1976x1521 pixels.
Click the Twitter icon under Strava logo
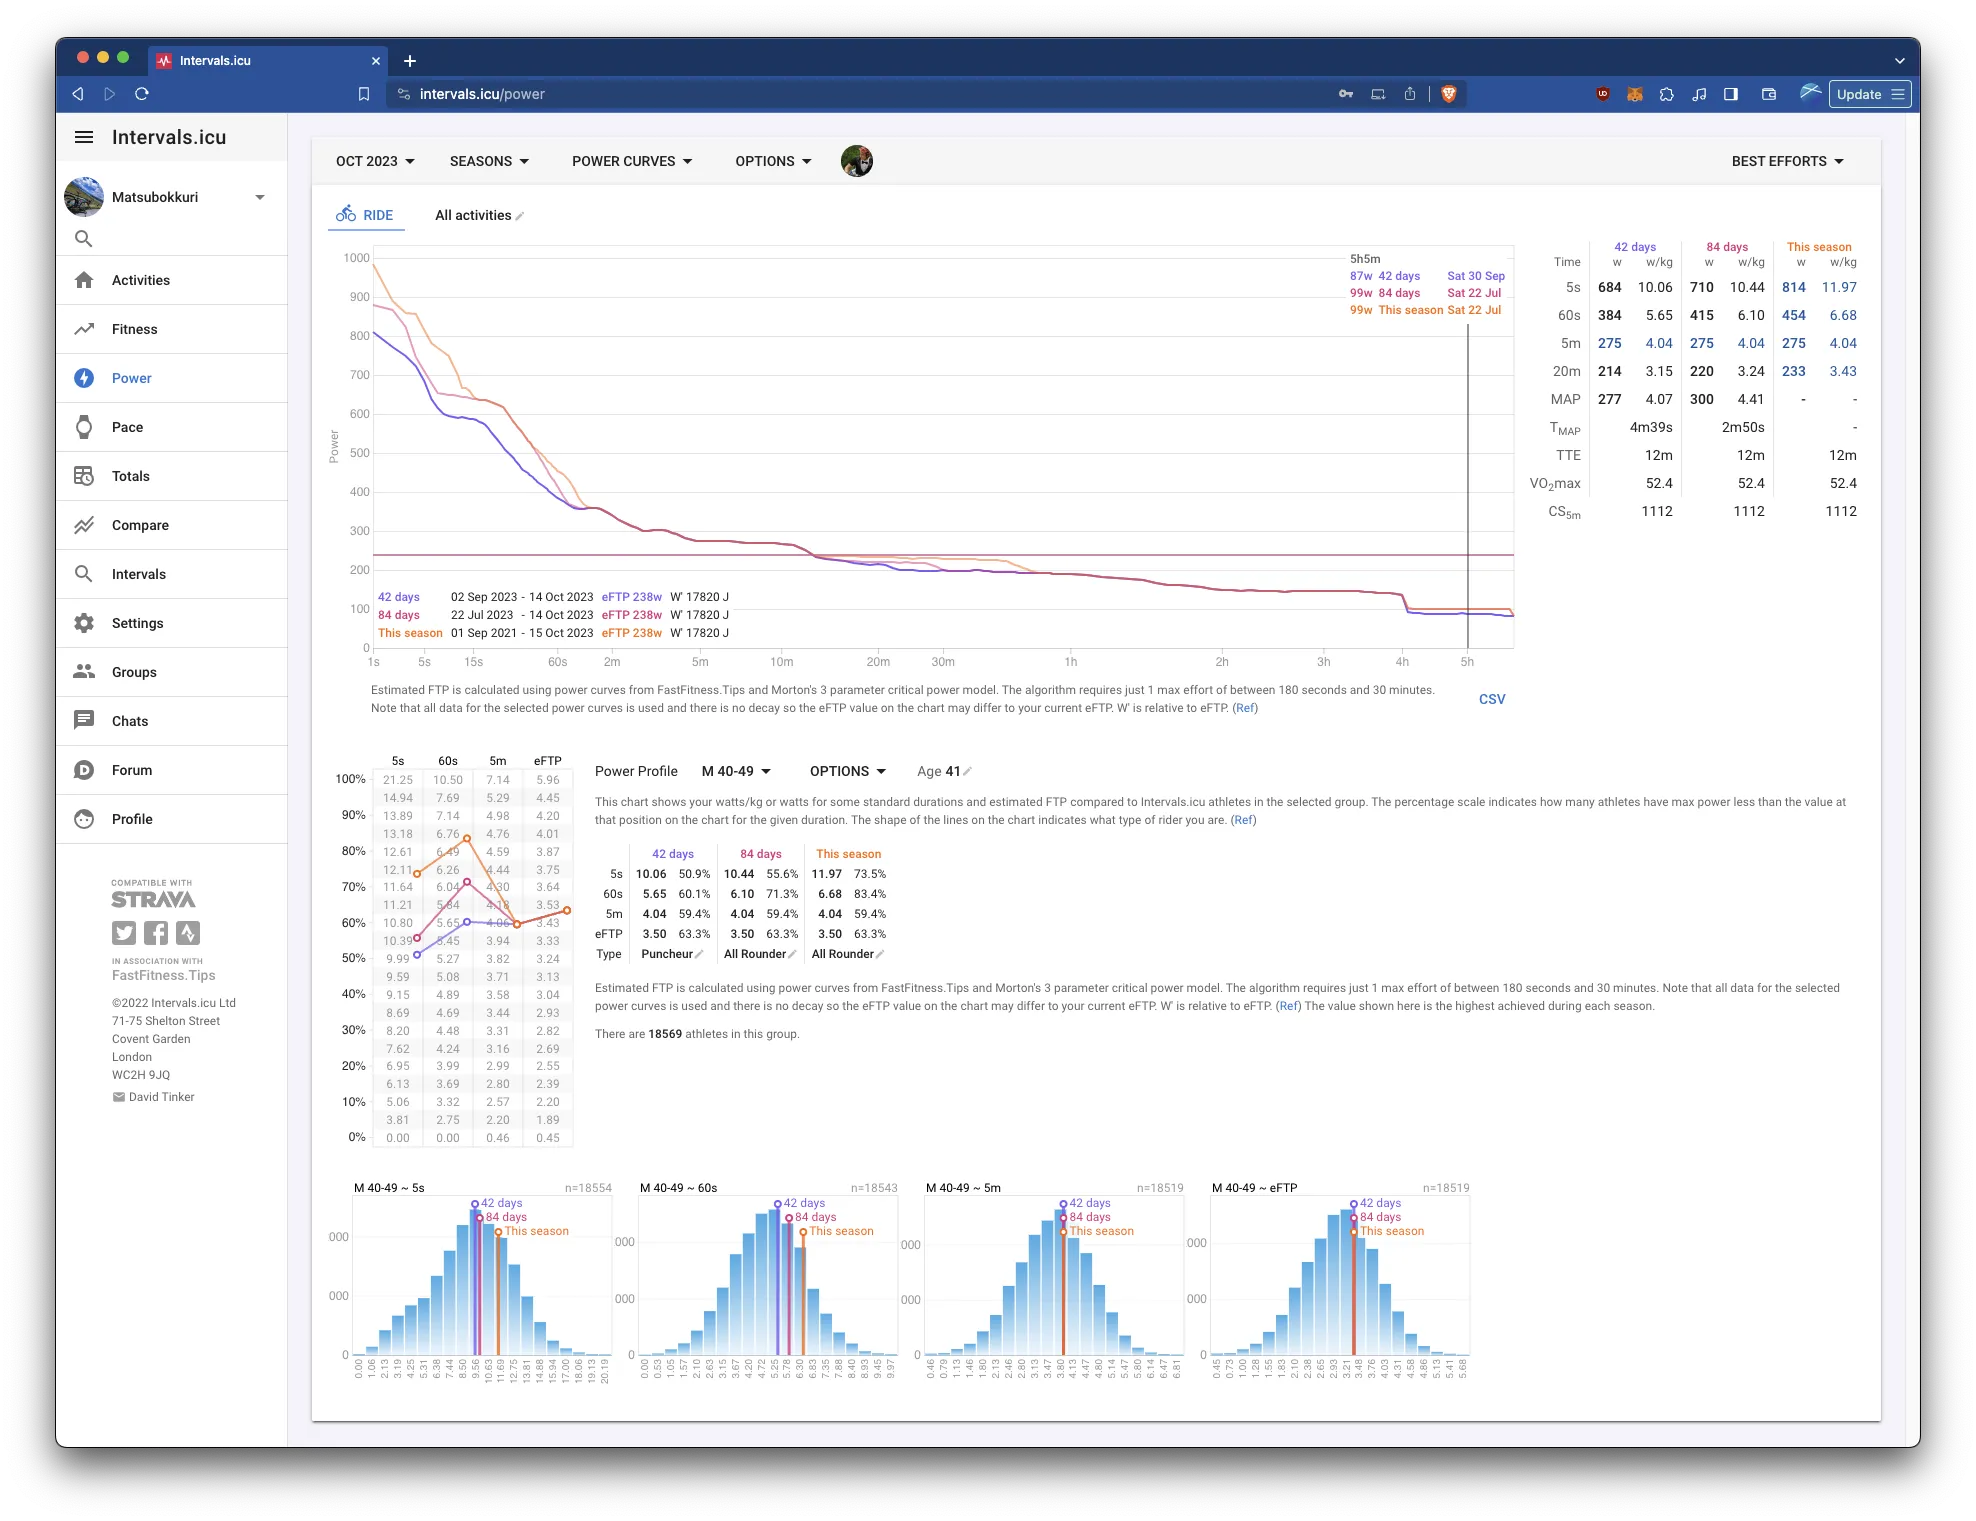coord(124,933)
